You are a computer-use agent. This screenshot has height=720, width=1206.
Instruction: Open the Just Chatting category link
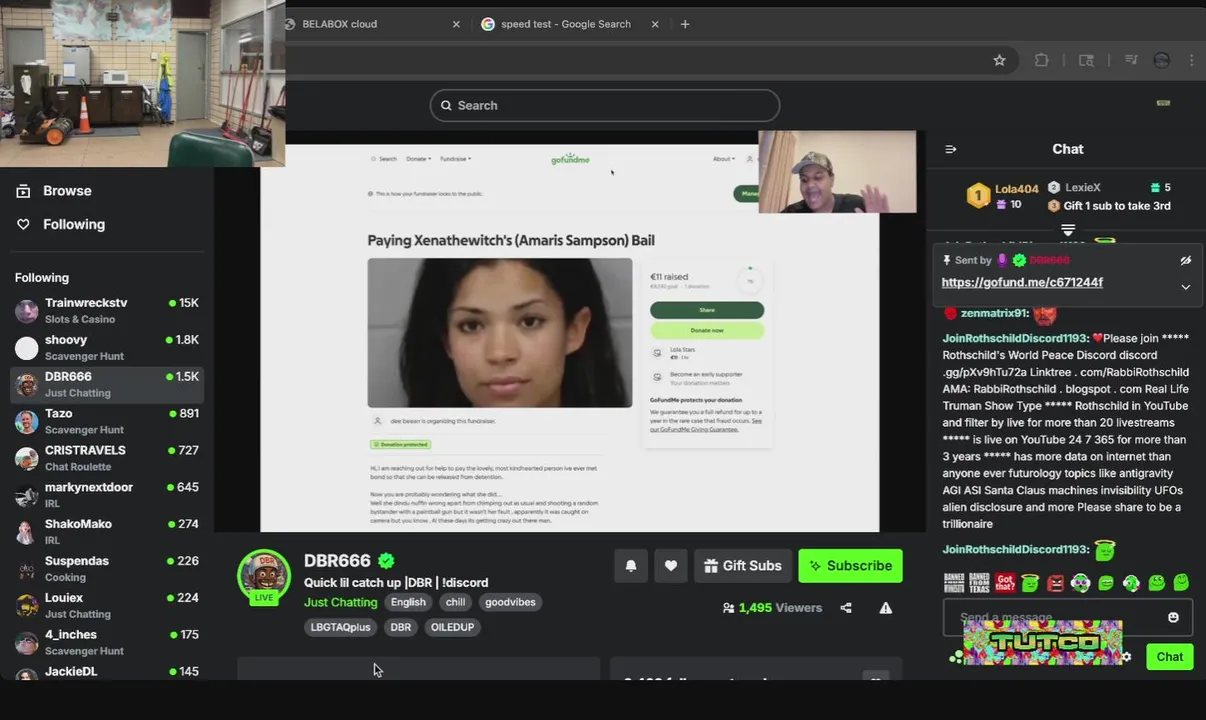point(341,602)
